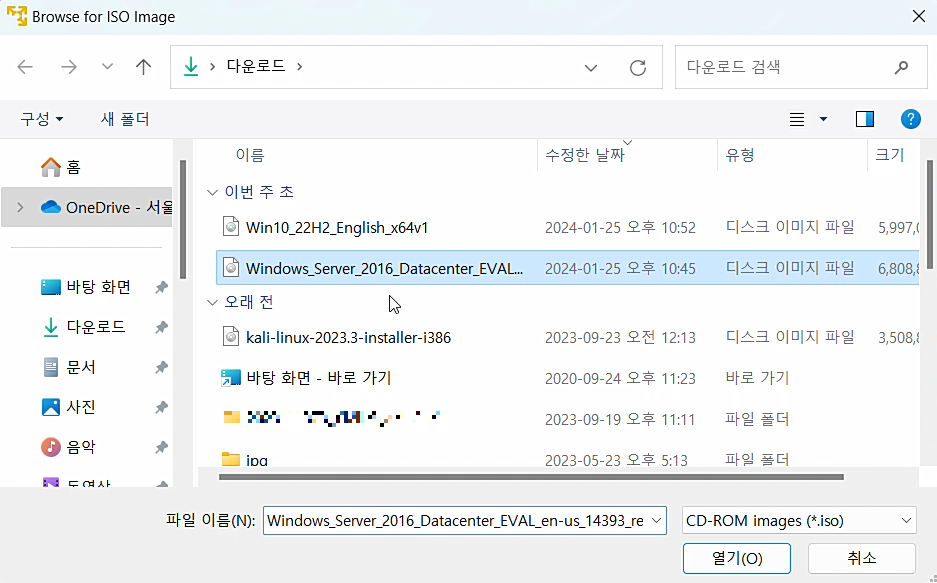
Task: Open the 구성 menu
Action: pyautogui.click(x=42, y=119)
